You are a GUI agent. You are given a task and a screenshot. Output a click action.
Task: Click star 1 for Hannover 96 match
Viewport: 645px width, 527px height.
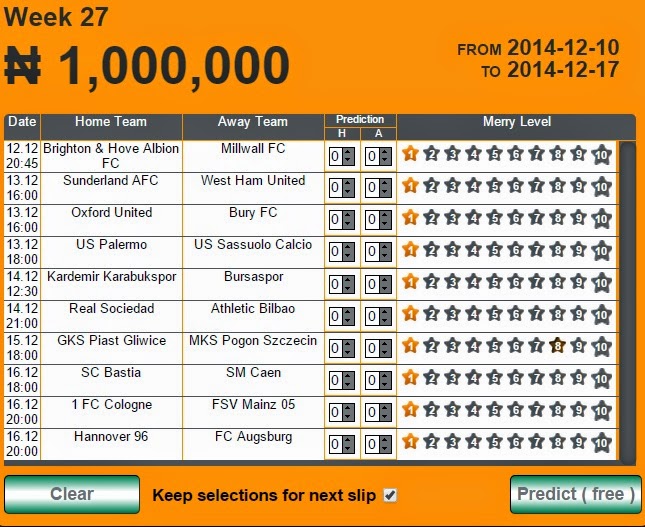click(x=410, y=442)
